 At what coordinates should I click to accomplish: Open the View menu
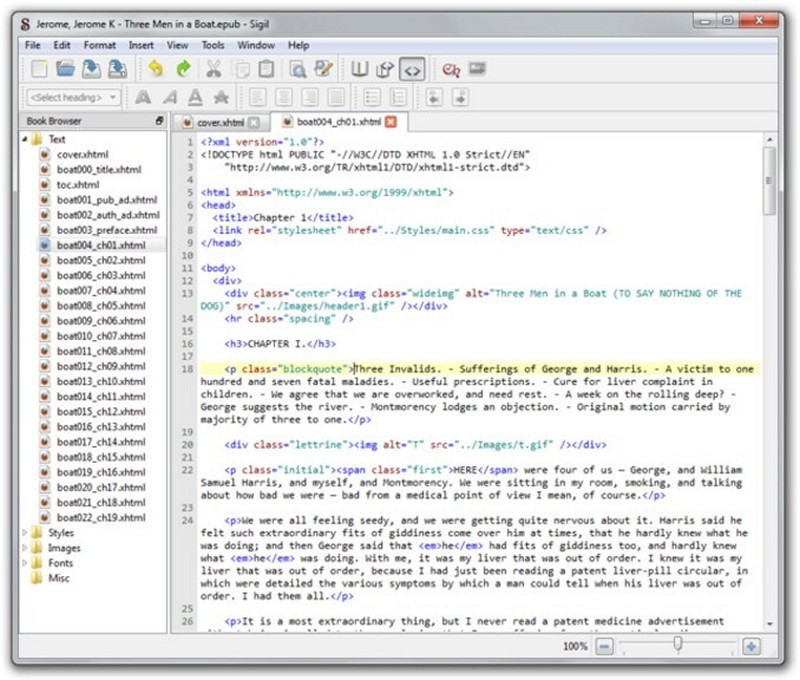tap(177, 45)
